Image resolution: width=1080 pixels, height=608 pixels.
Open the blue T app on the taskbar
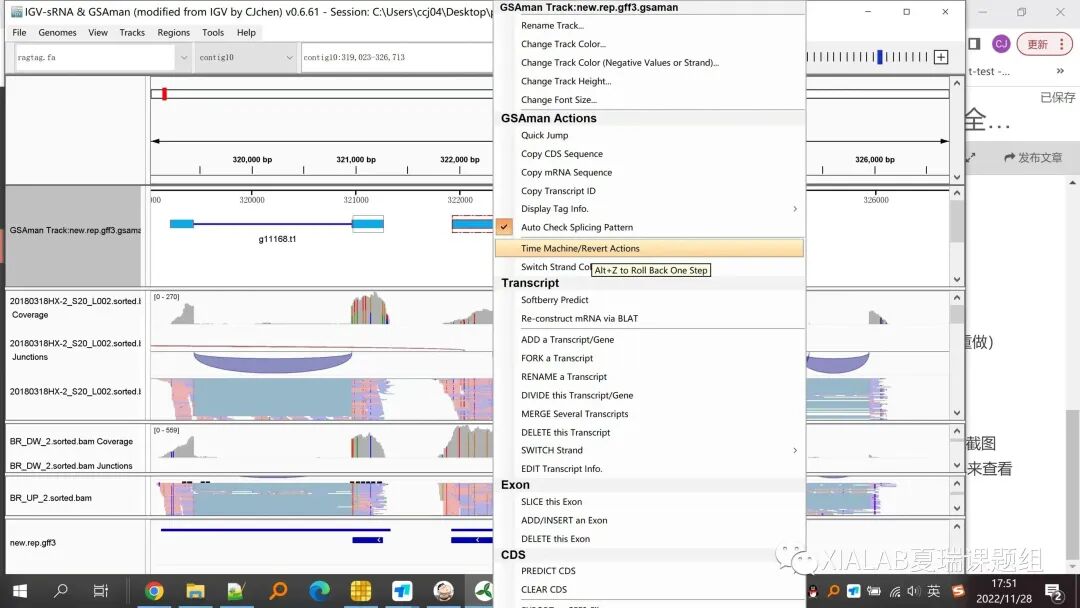pyautogui.click(x=402, y=591)
